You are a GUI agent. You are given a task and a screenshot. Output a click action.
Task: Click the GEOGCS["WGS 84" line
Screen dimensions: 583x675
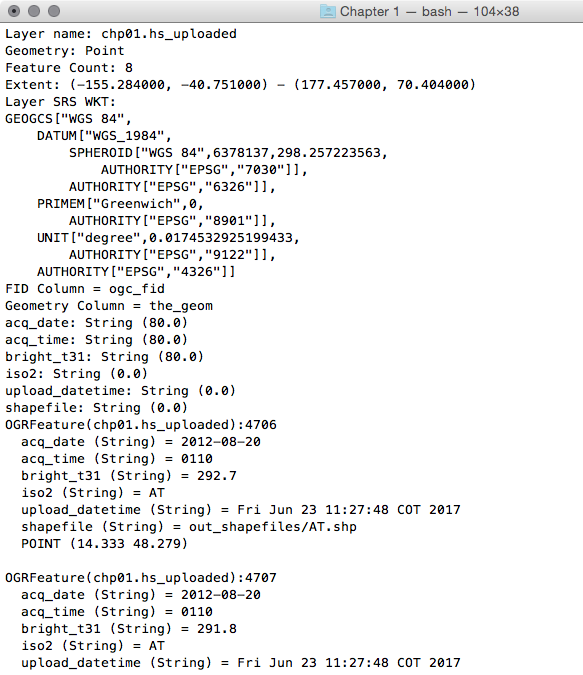pos(68,119)
